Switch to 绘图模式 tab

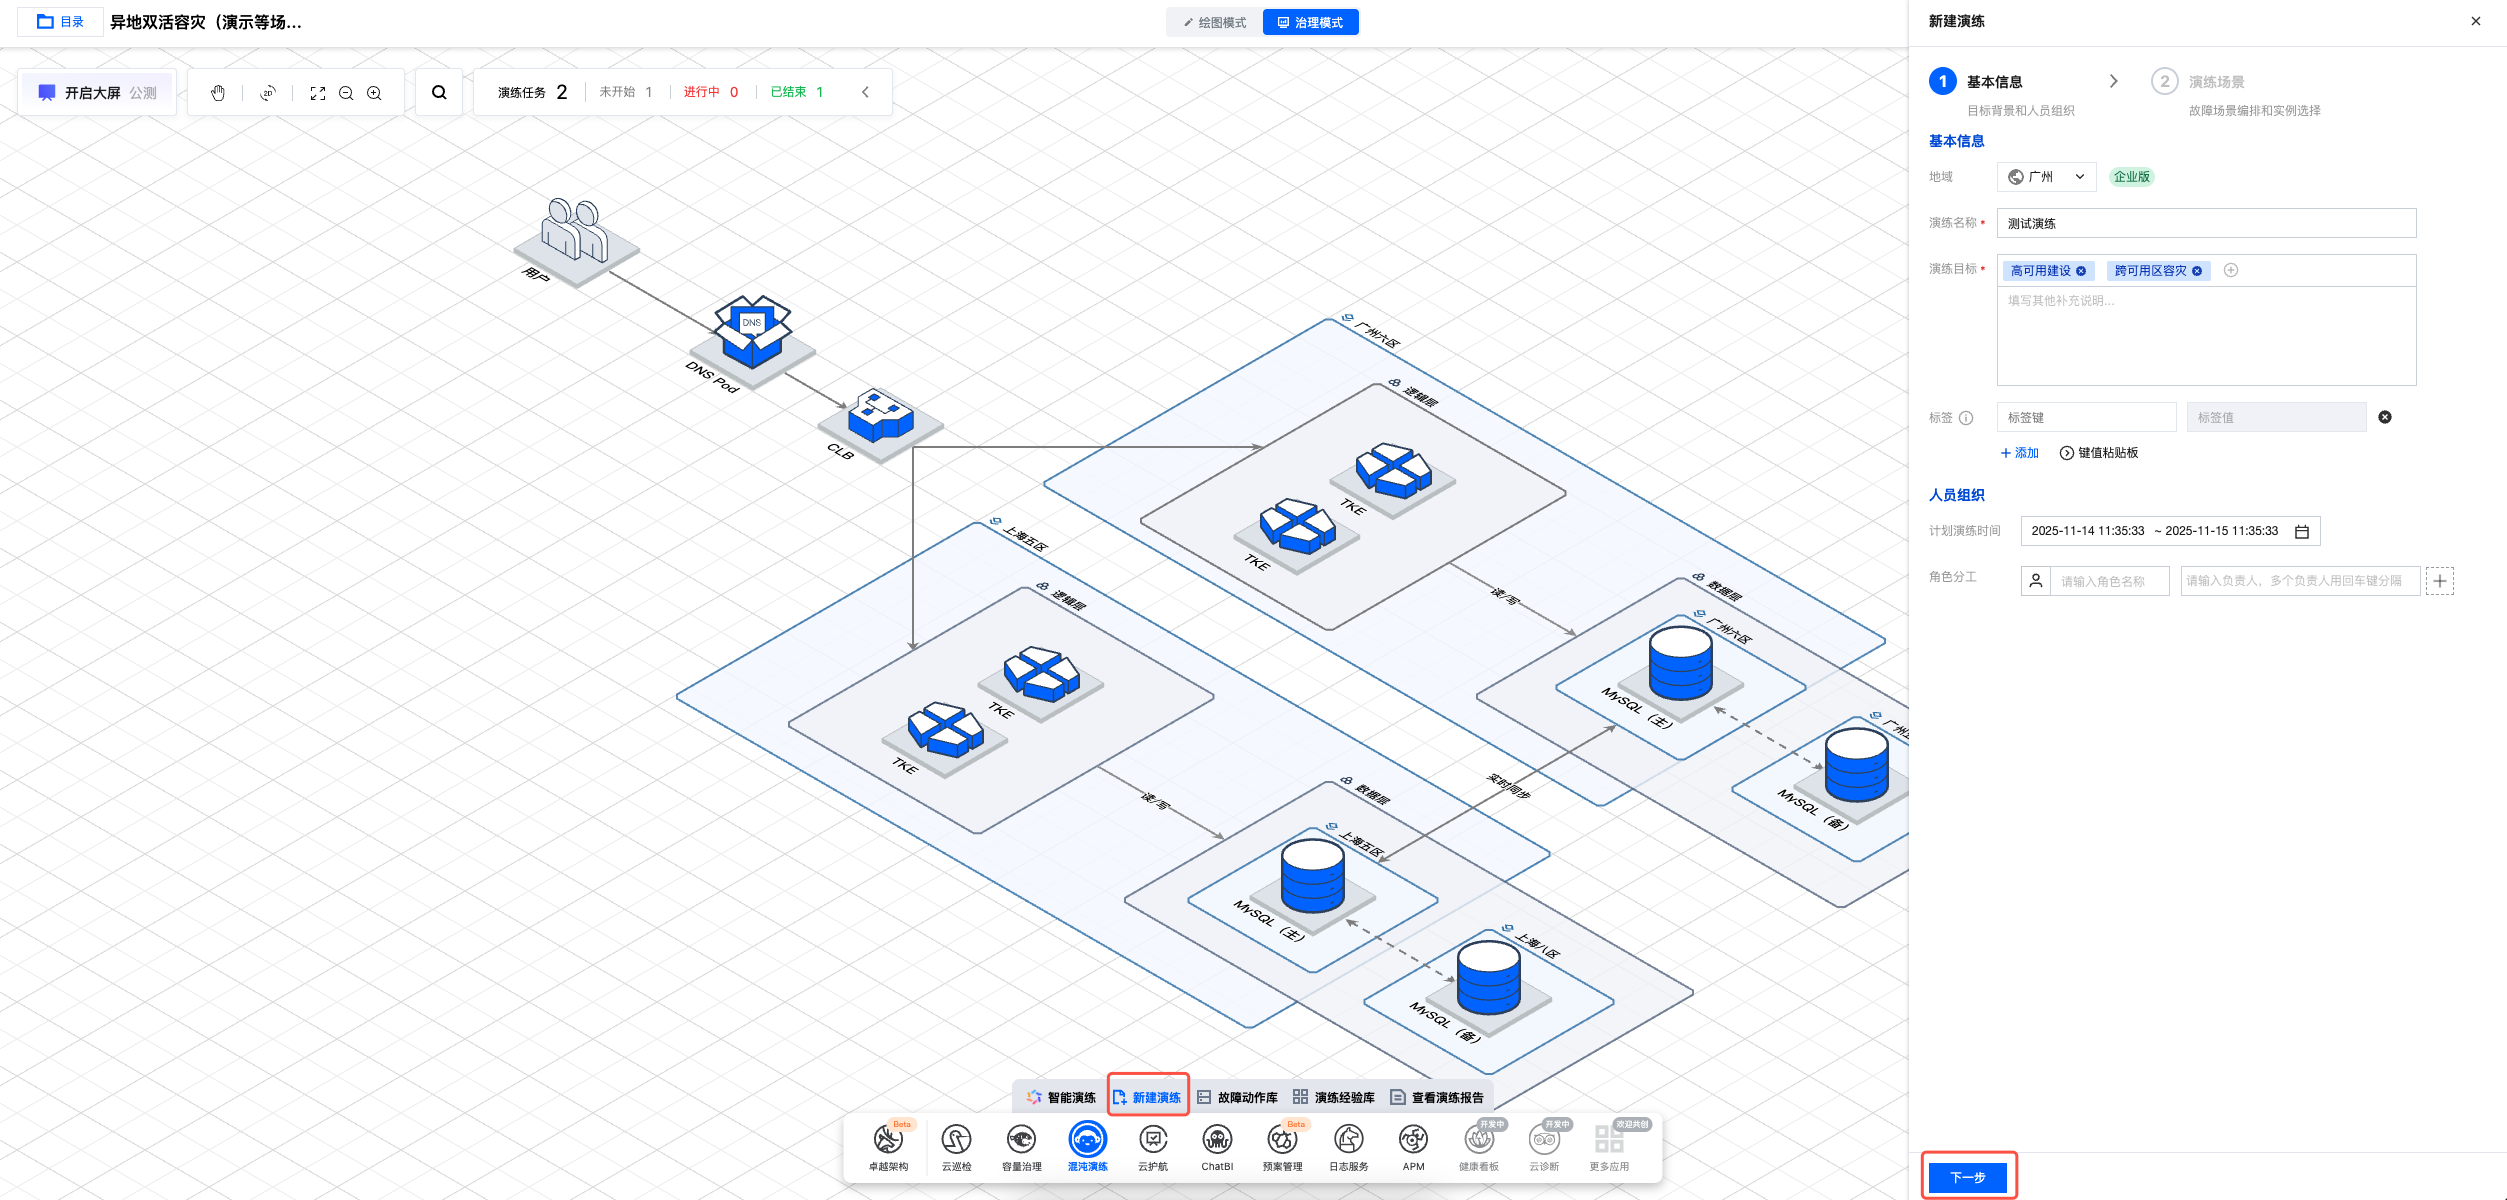1214,22
